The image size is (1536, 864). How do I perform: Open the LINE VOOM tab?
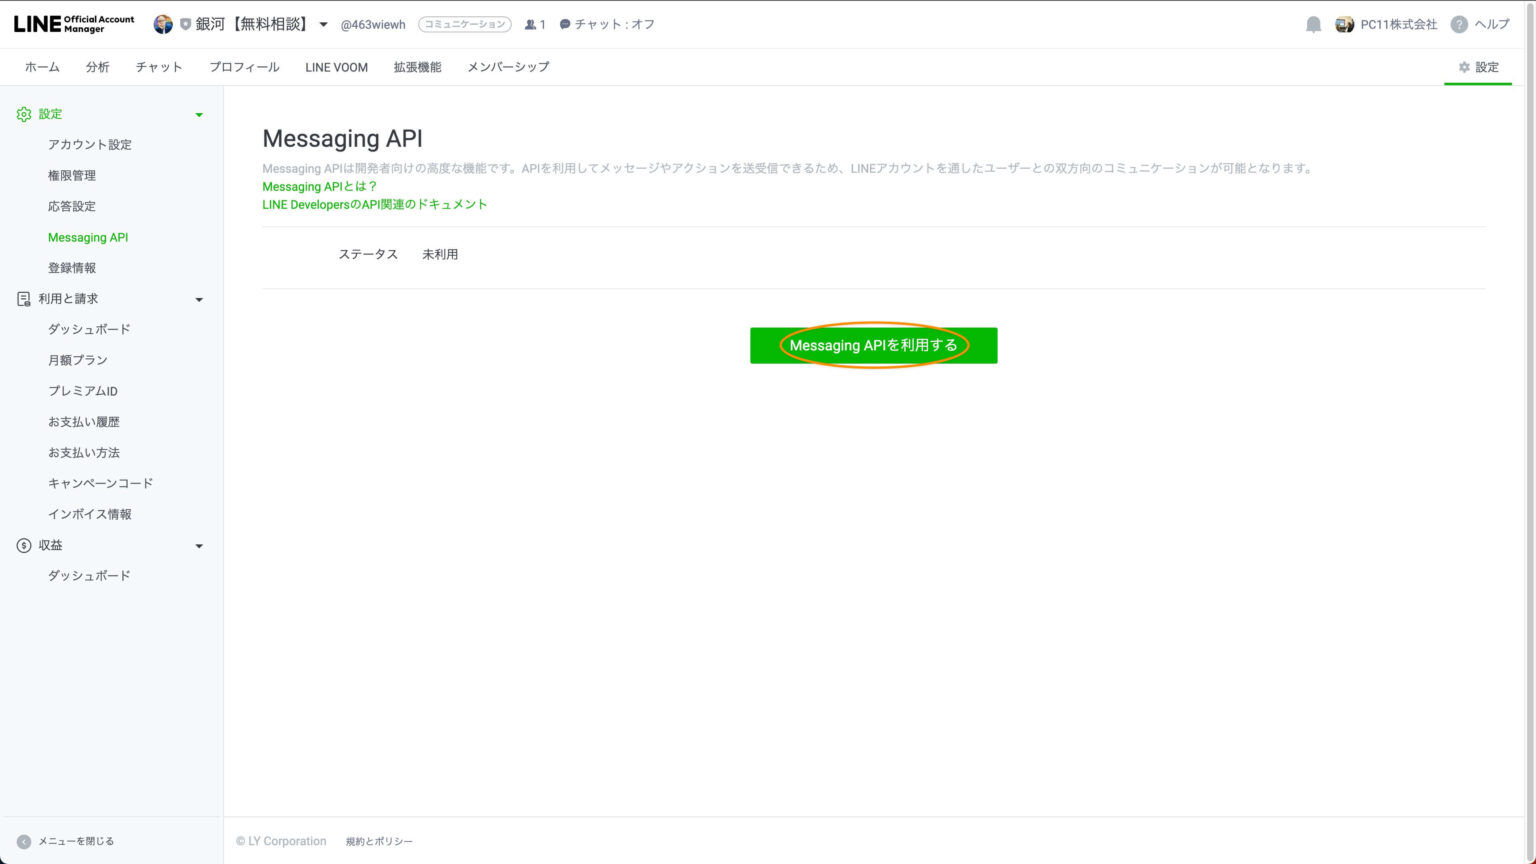pyautogui.click(x=336, y=66)
